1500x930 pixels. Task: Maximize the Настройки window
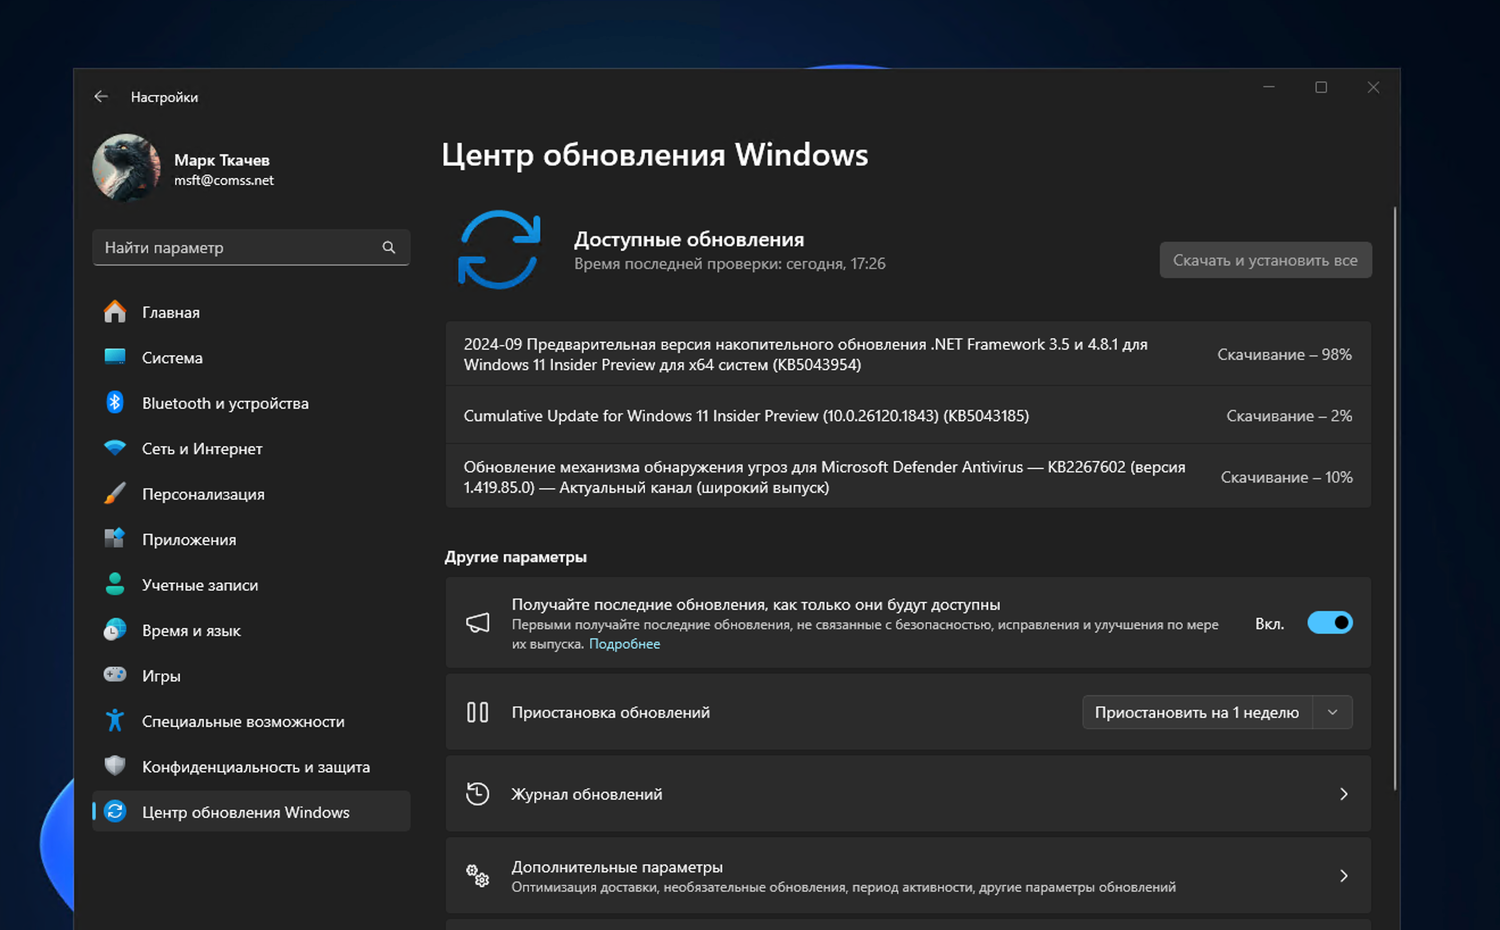pos(1321,87)
